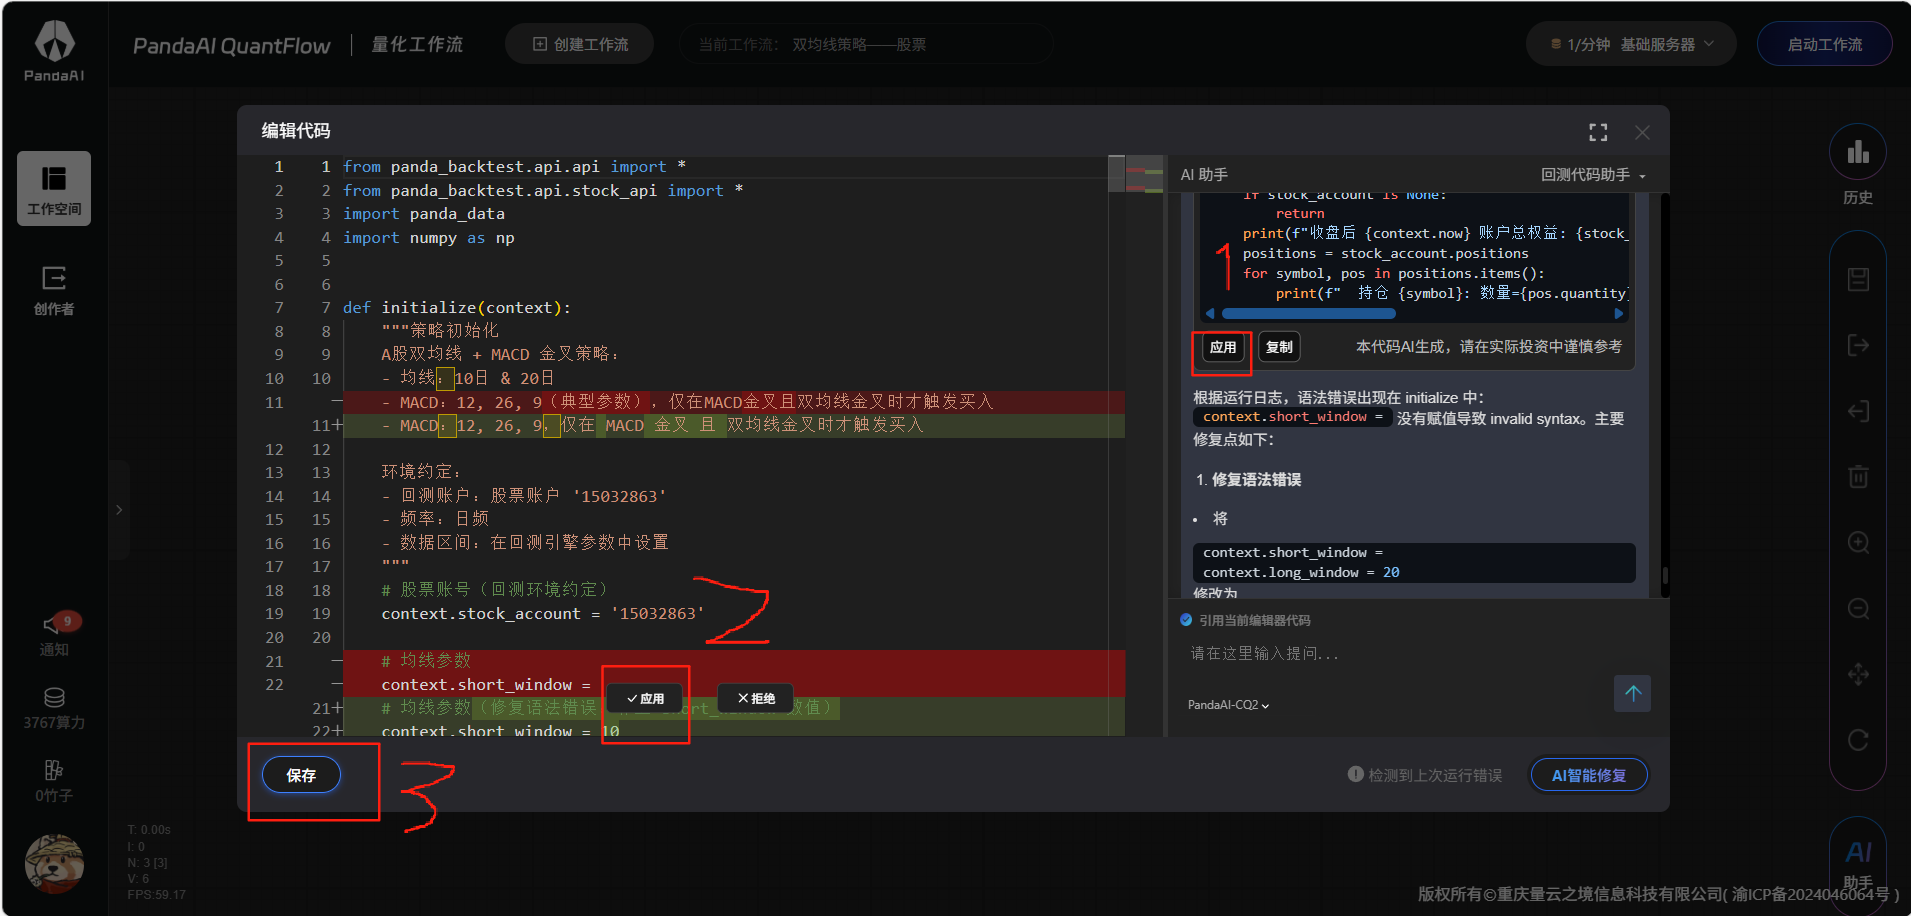Open the 创作者 creator sidebar icon

click(x=54, y=290)
